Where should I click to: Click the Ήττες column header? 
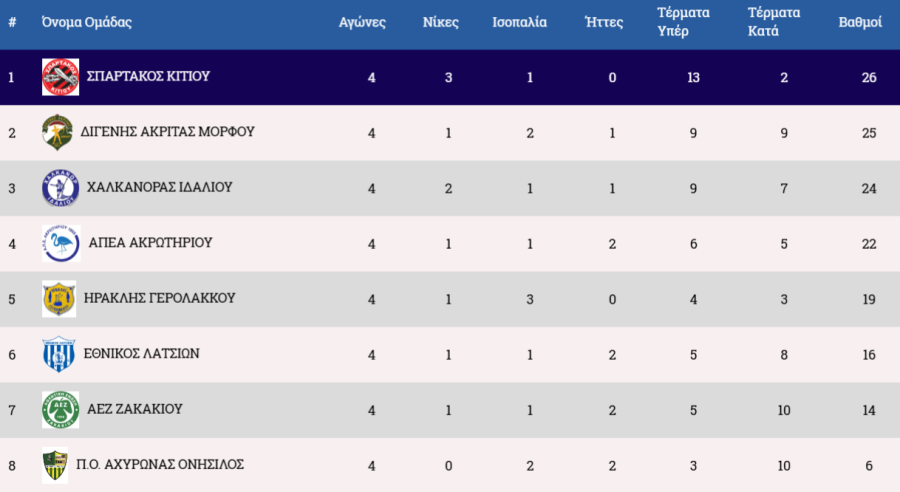(x=604, y=22)
